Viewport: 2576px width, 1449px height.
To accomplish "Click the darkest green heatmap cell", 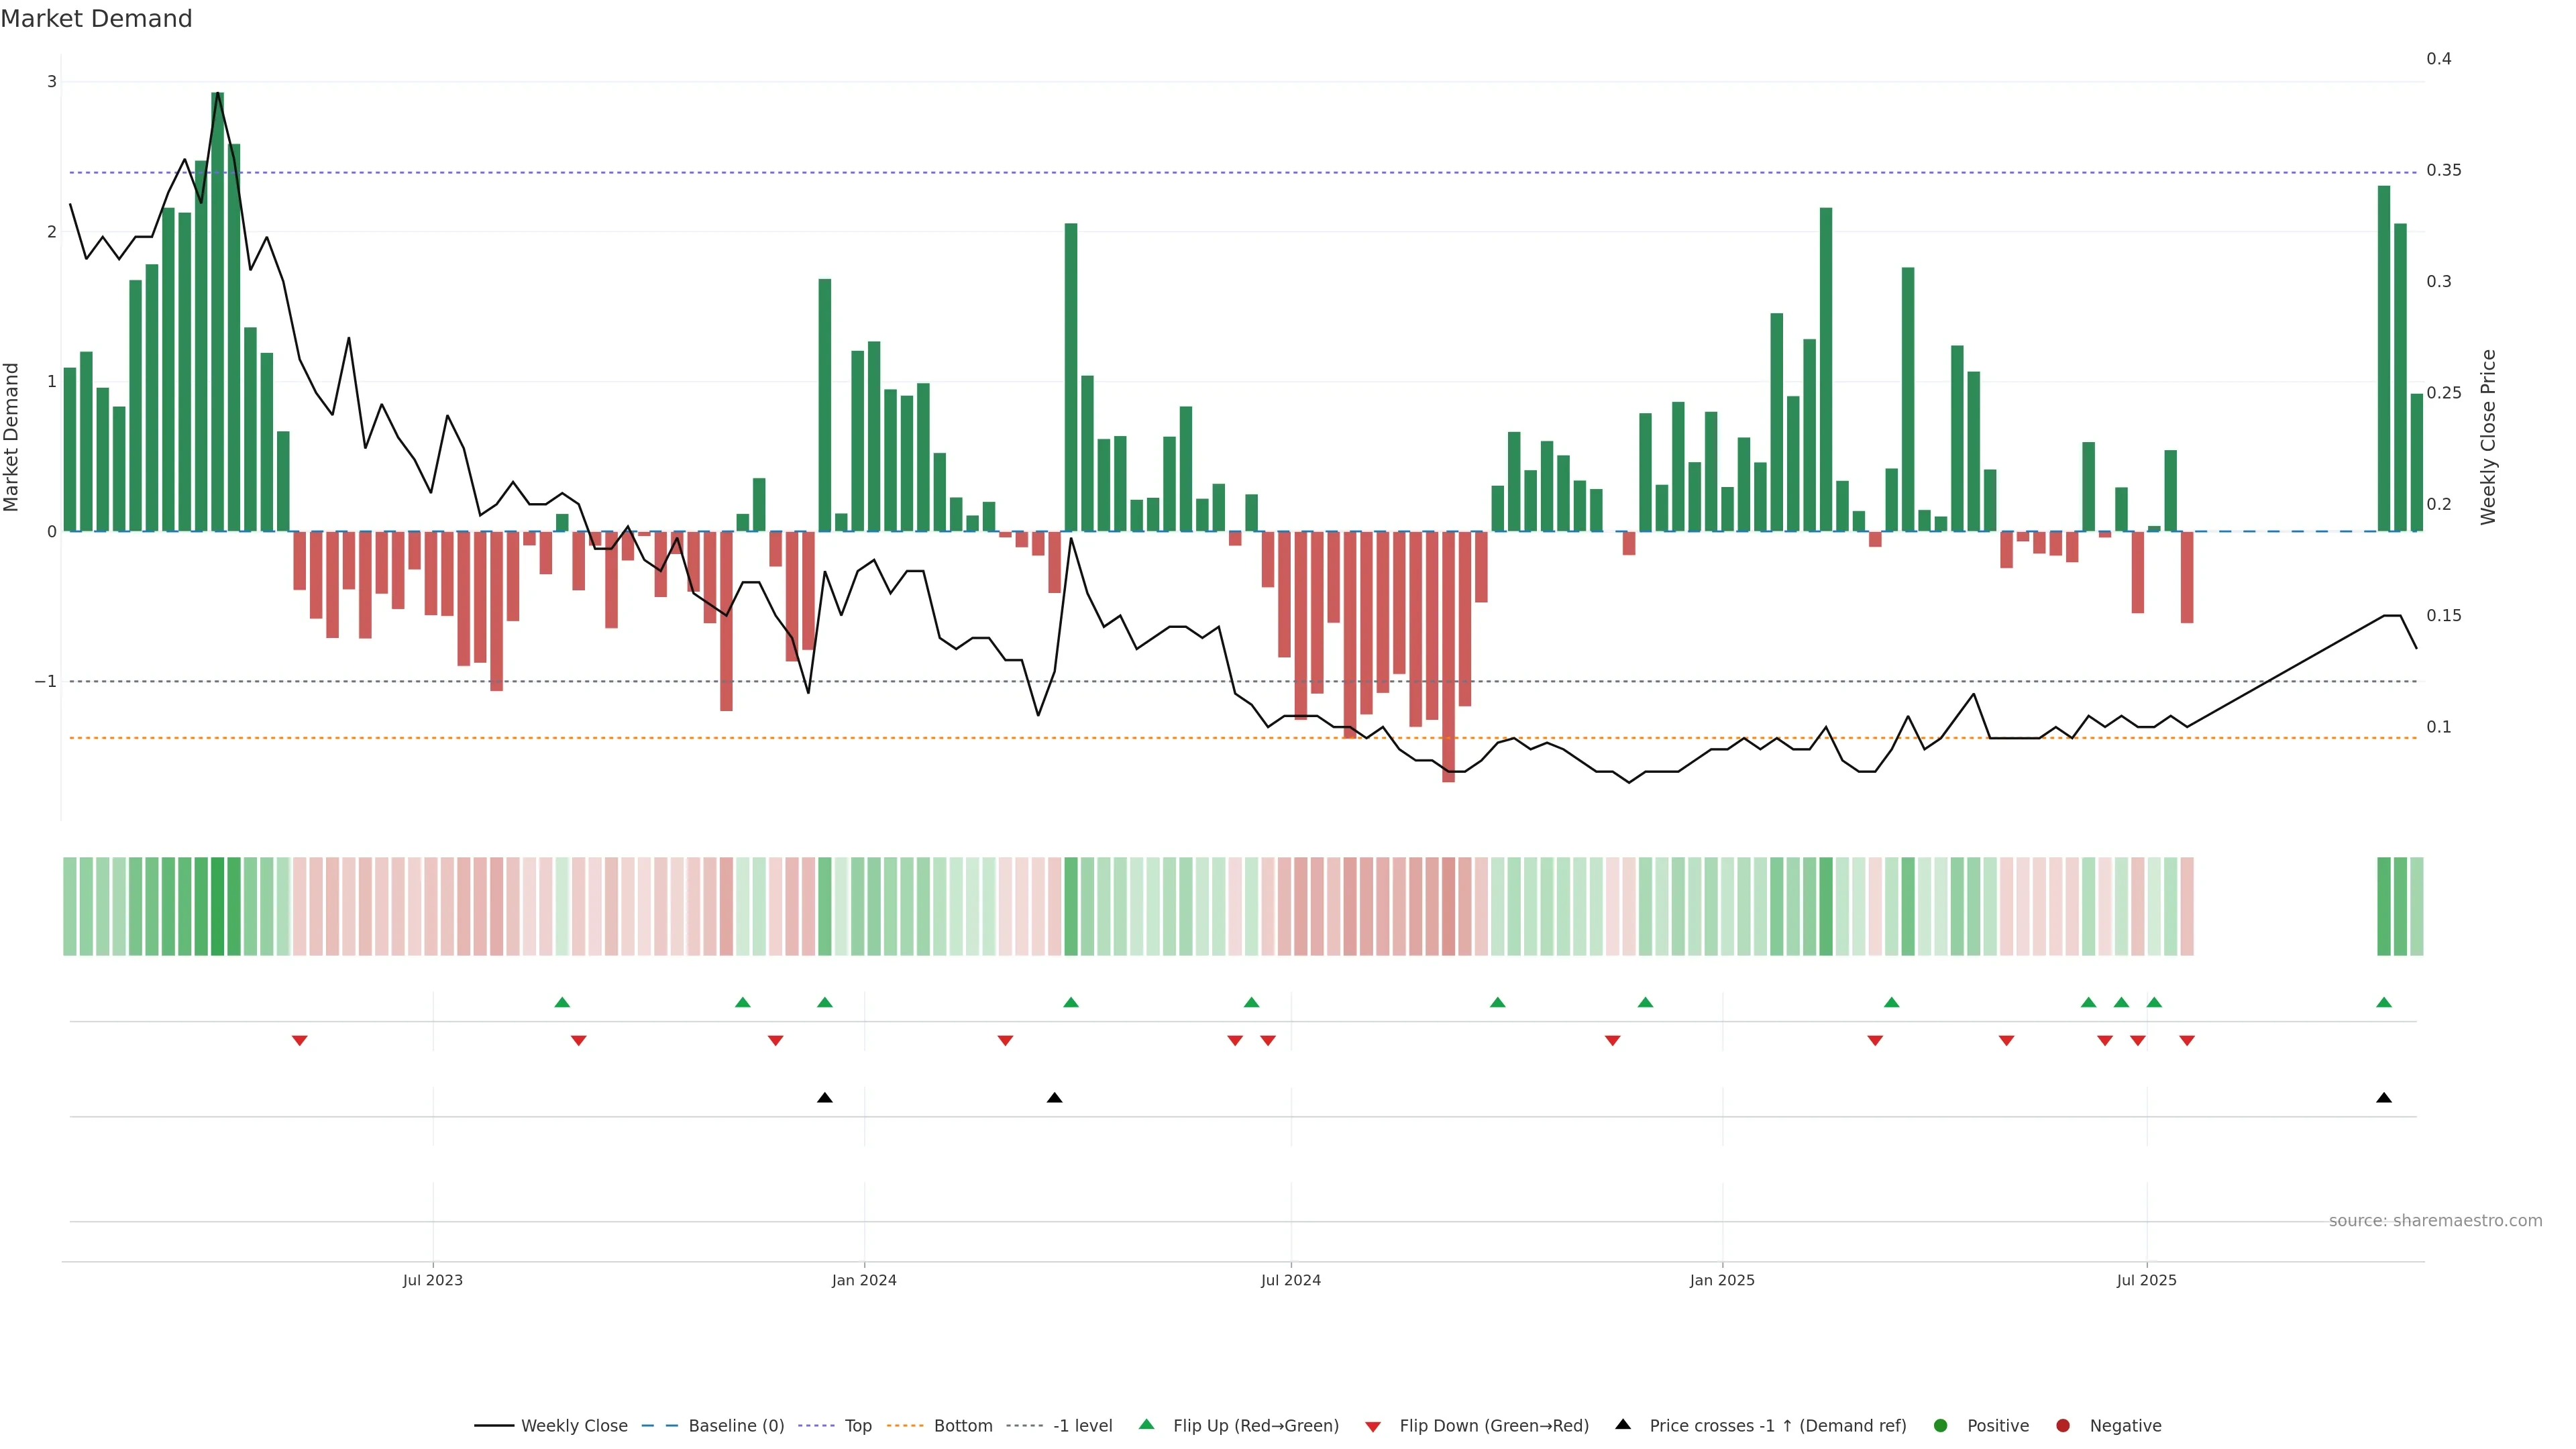I will [x=218, y=906].
